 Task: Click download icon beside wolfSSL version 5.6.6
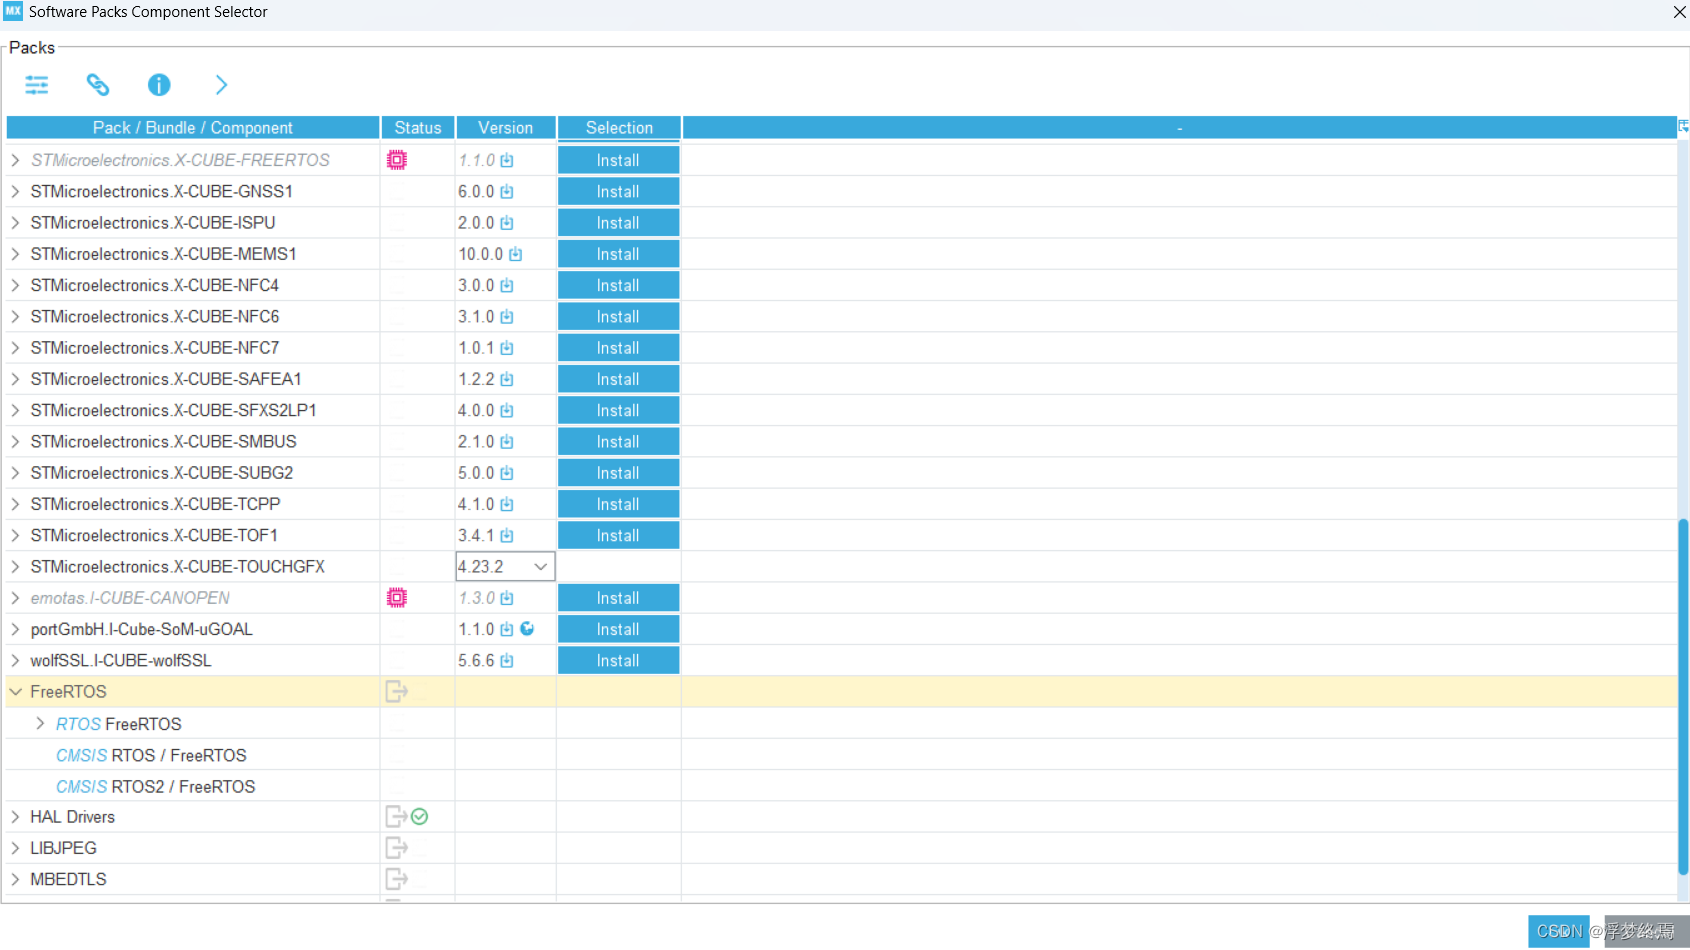[x=507, y=661]
